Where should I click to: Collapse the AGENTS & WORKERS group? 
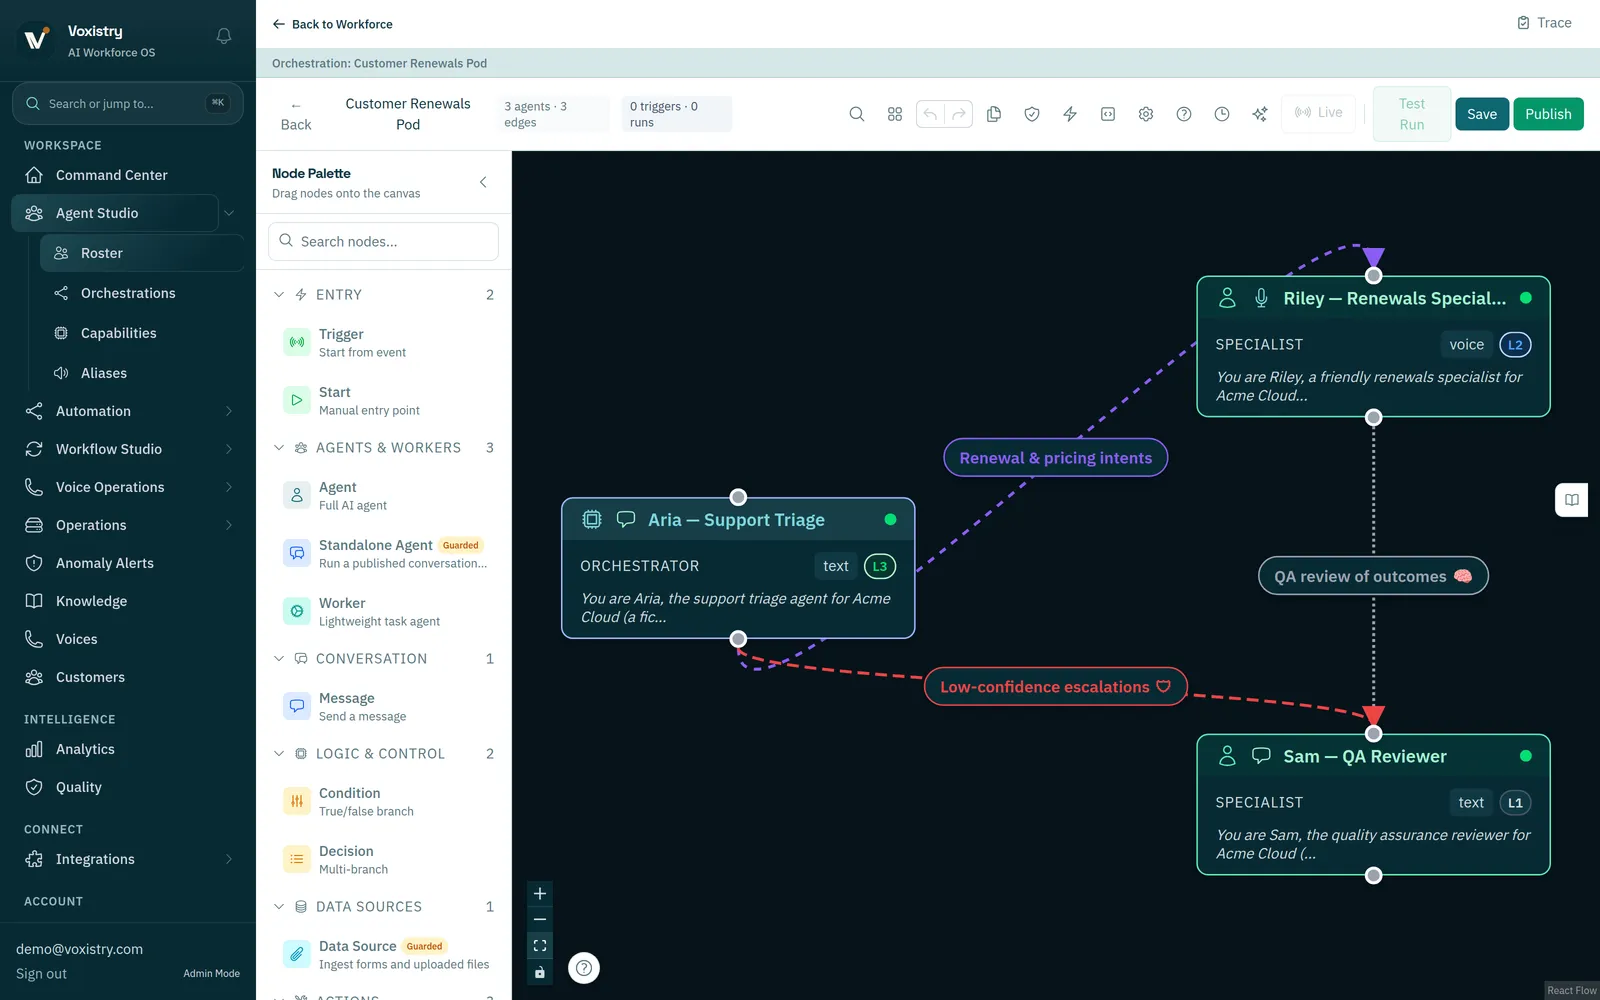point(279,448)
